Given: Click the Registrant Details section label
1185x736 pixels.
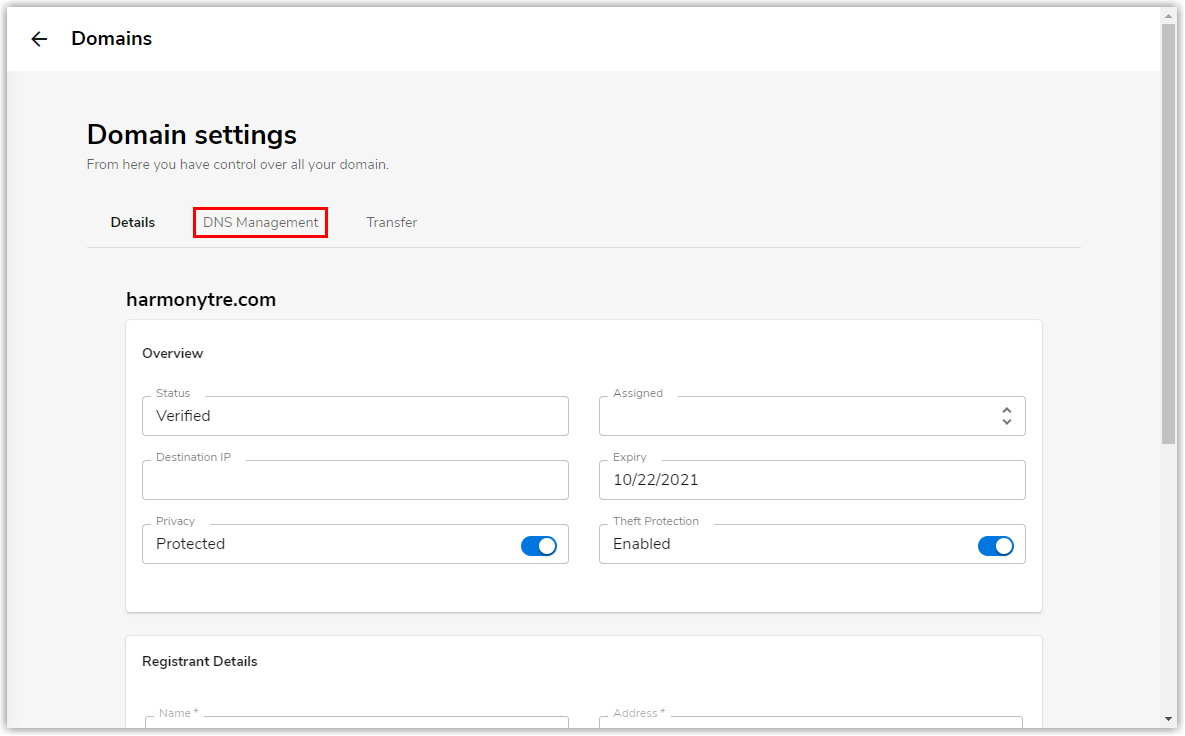Looking at the screenshot, I should point(200,661).
